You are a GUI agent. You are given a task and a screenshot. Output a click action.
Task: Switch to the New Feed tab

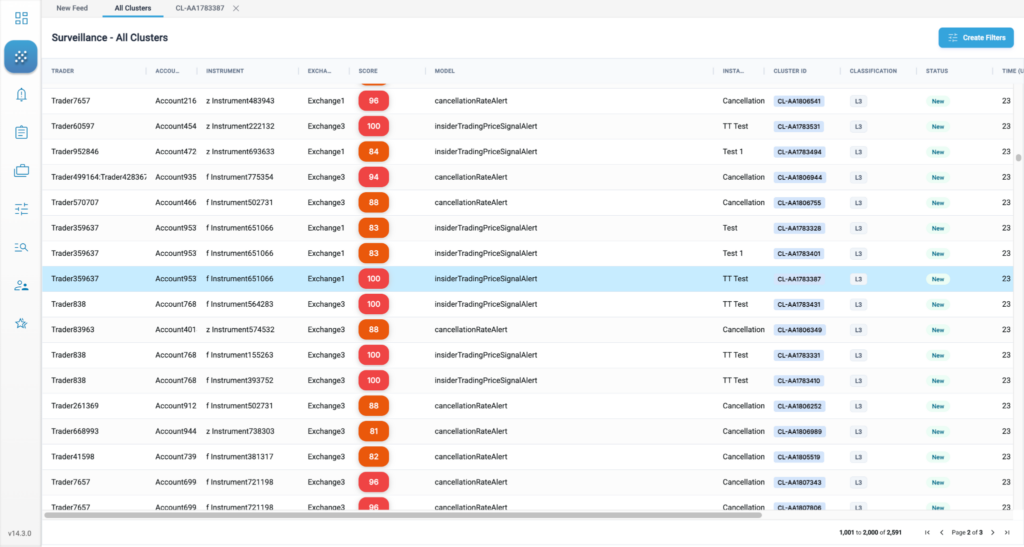coord(72,8)
